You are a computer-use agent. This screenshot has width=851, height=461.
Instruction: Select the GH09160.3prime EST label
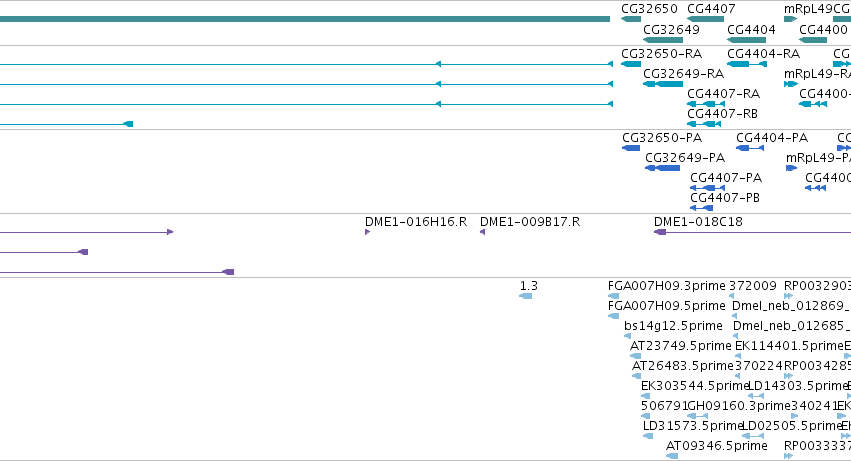click(x=739, y=406)
